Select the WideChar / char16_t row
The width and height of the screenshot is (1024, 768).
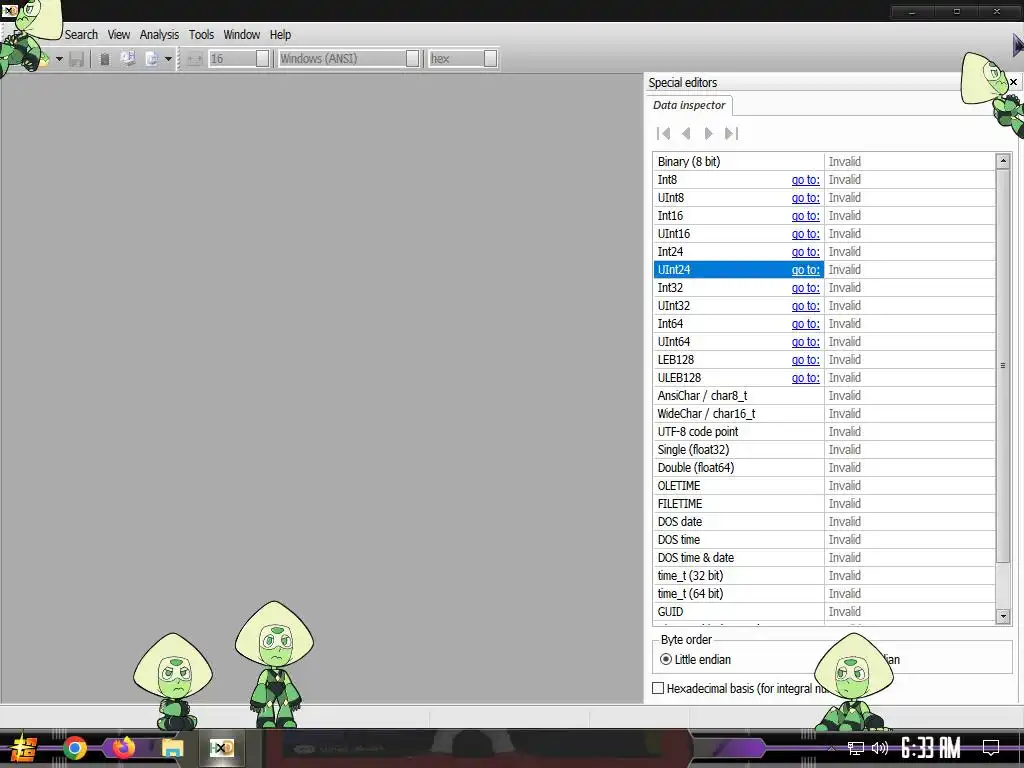(x=824, y=414)
